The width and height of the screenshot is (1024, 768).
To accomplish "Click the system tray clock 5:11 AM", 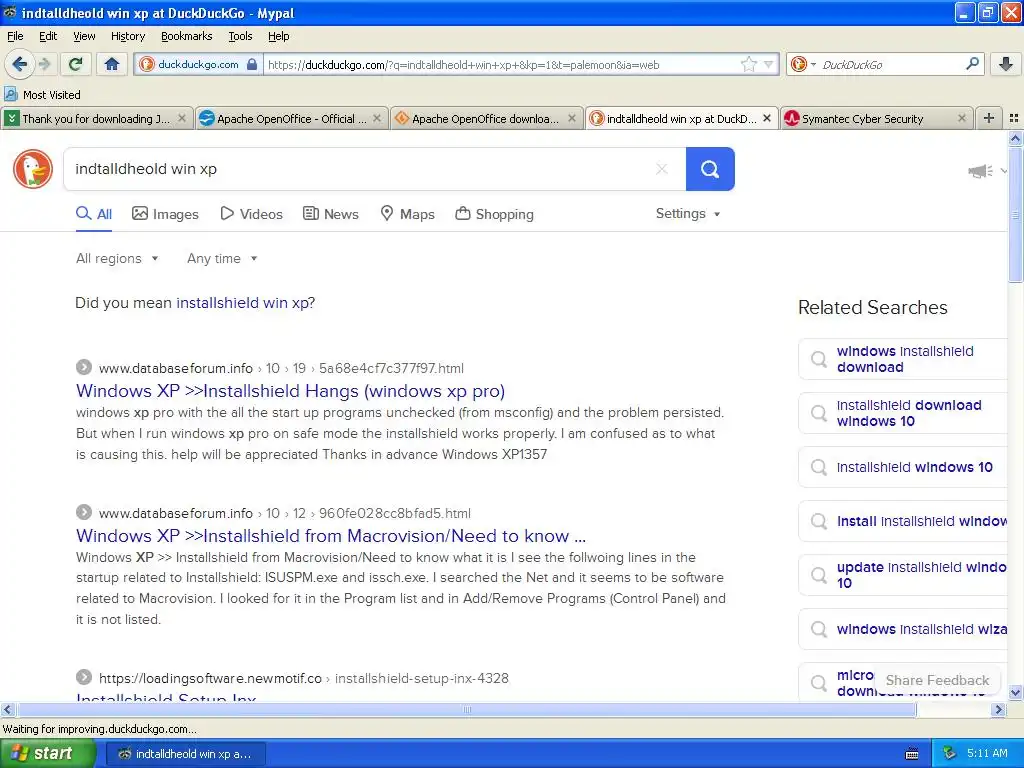I will point(987,754).
